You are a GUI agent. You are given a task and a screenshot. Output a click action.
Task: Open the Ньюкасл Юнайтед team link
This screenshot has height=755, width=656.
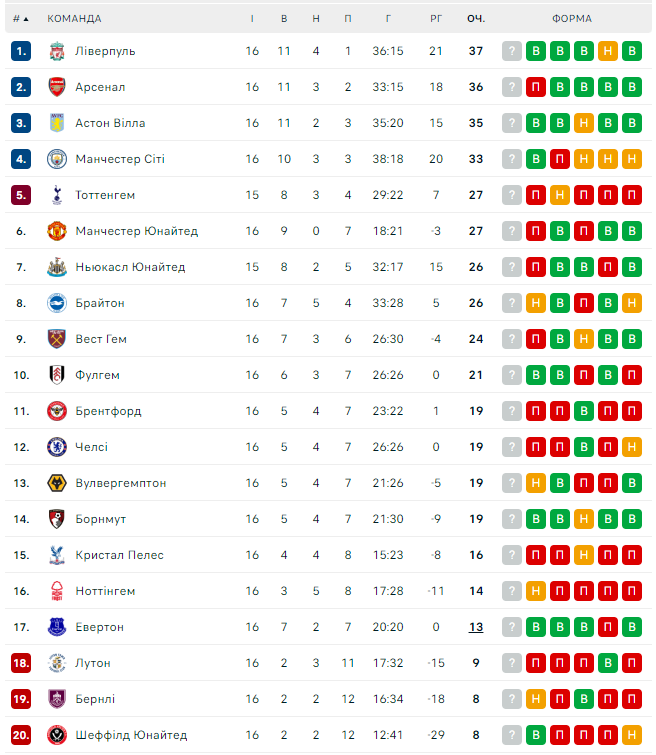[x=130, y=267]
